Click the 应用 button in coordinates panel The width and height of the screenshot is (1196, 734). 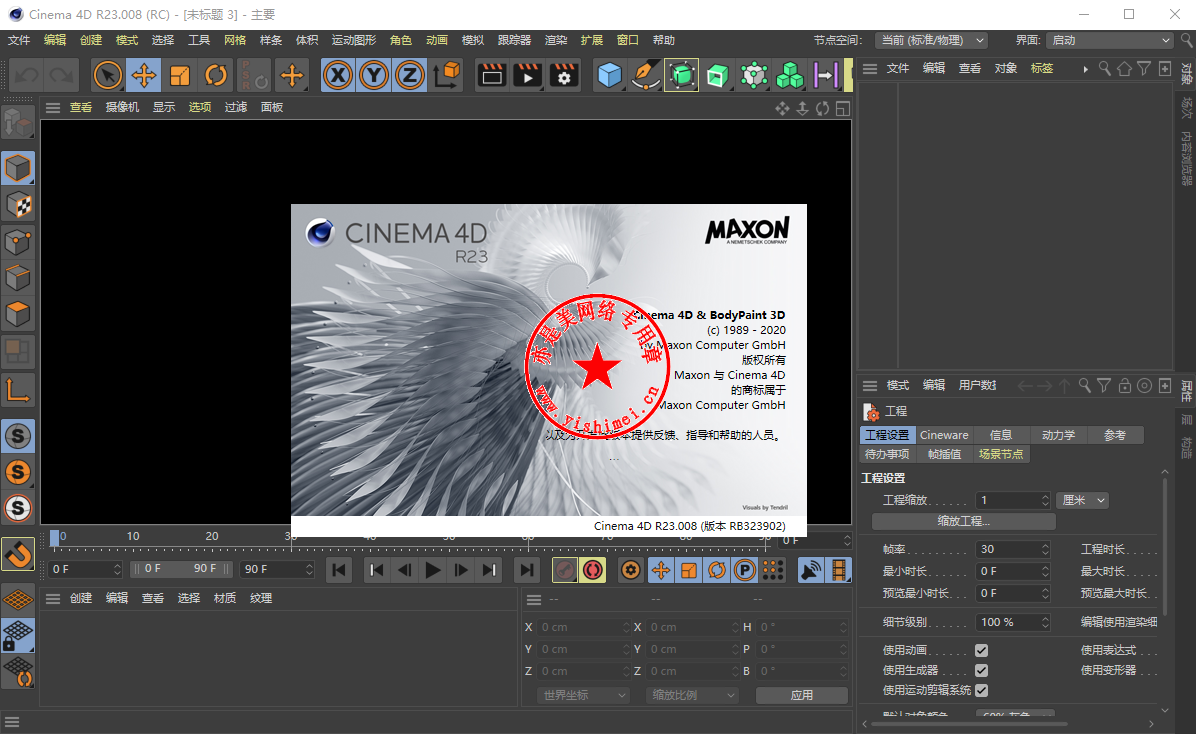[802, 695]
